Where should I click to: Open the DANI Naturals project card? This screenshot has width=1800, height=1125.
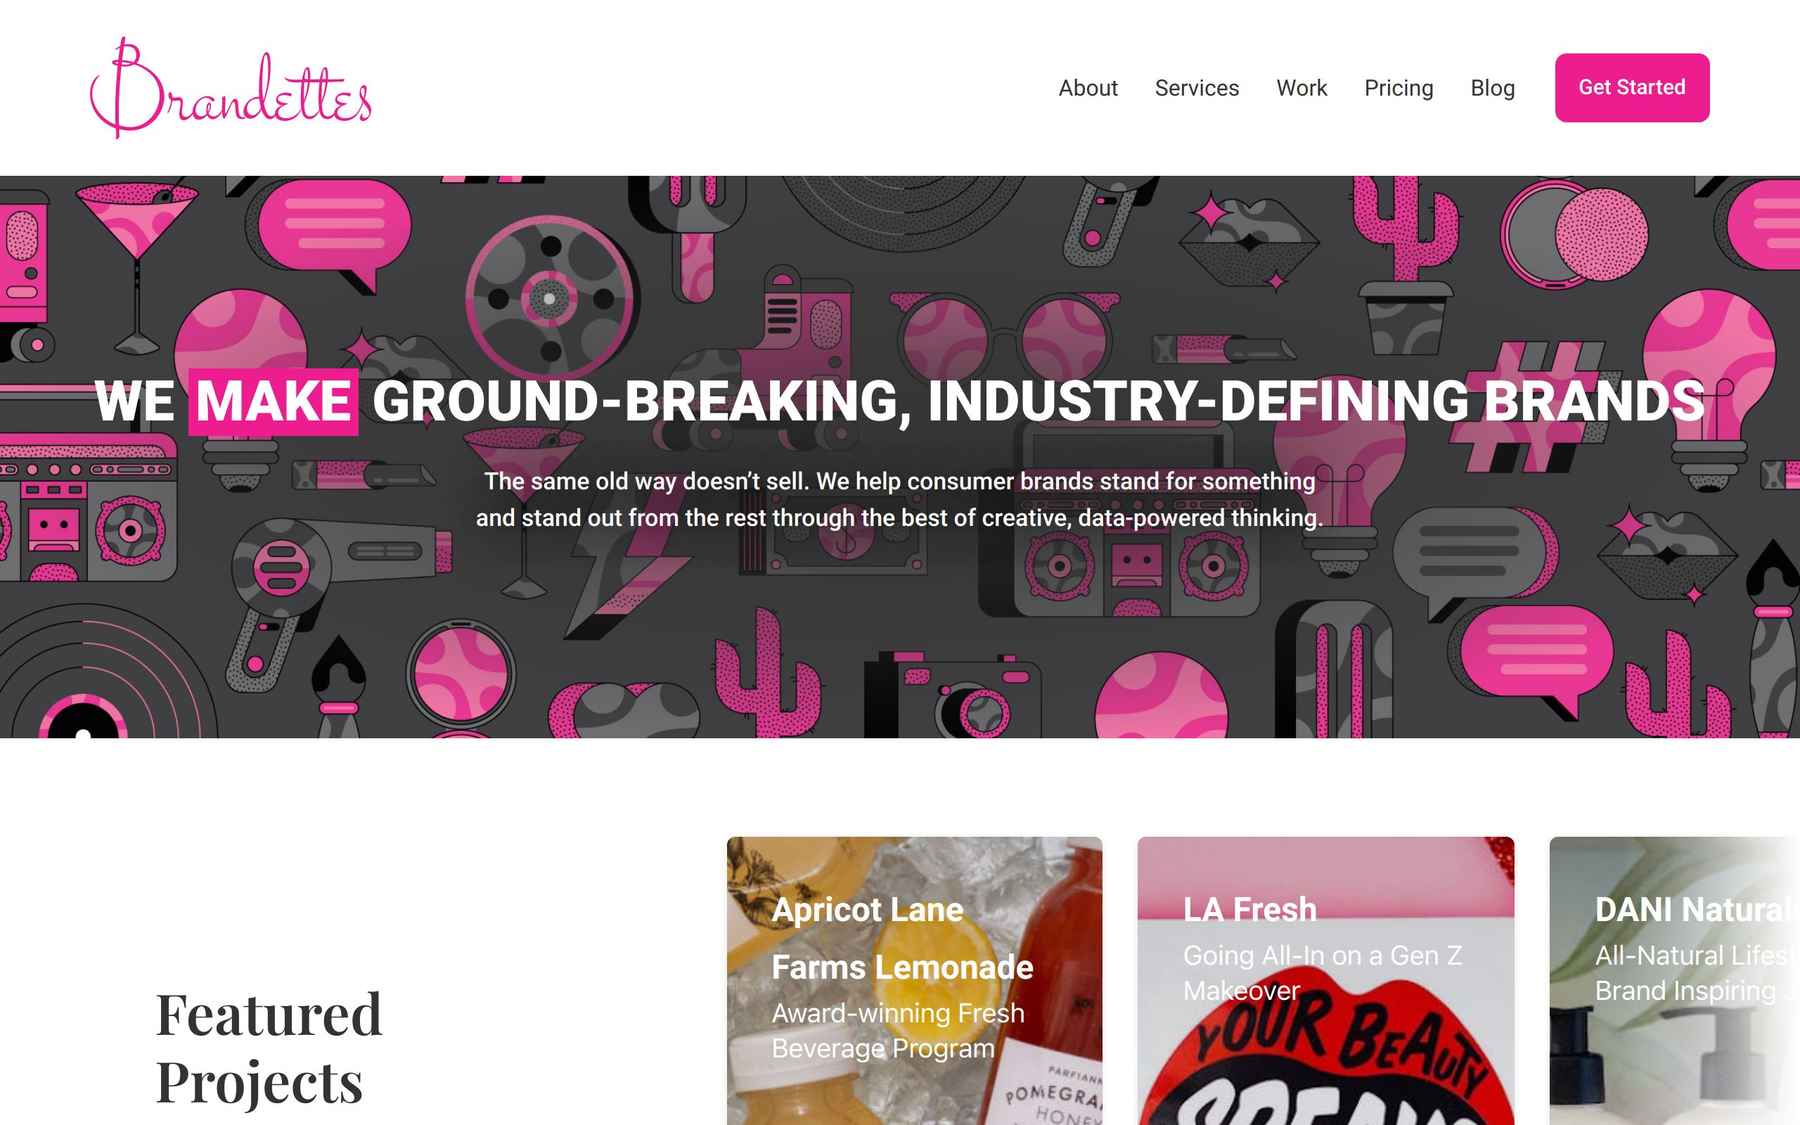[x=1675, y=981]
